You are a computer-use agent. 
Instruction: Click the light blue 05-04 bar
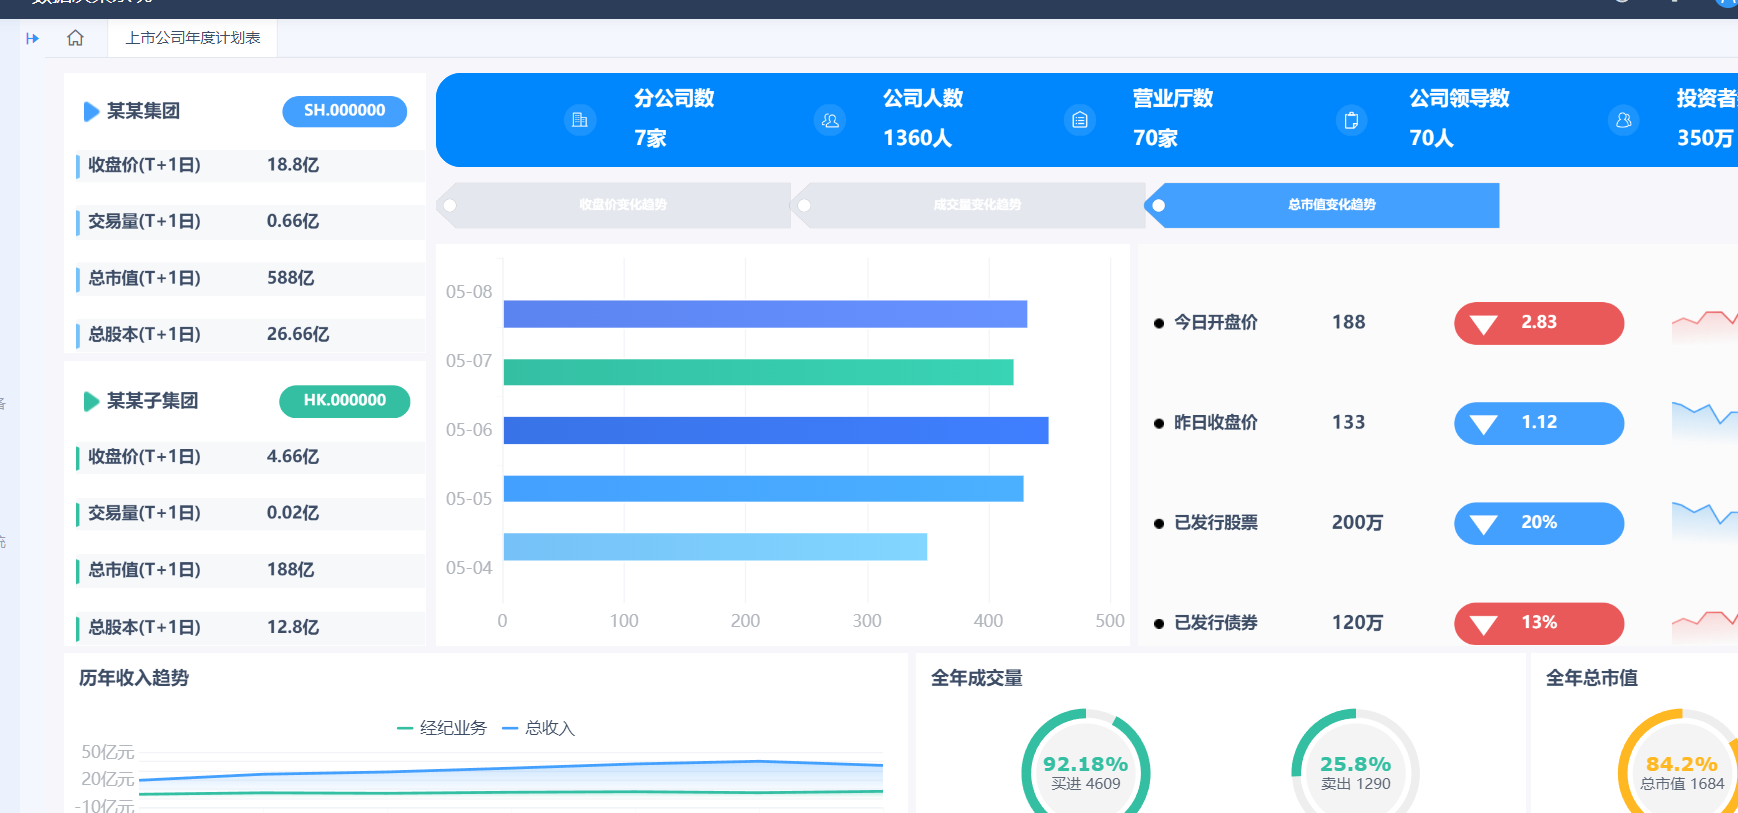pyautogui.click(x=715, y=547)
